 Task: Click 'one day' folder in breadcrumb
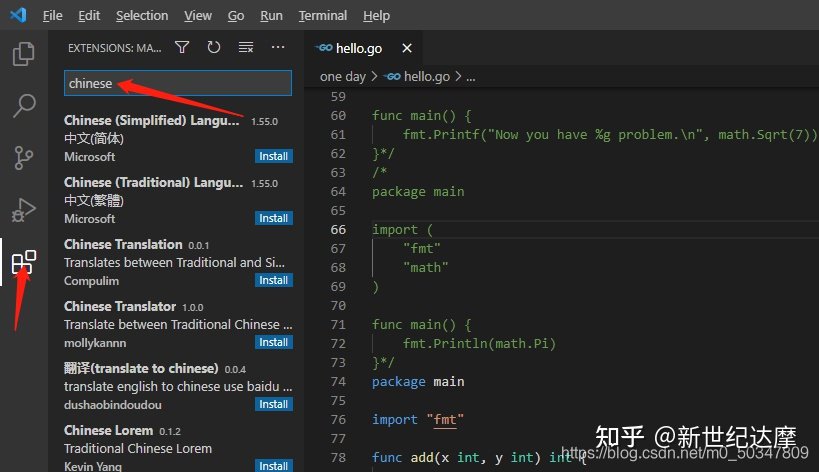(343, 77)
